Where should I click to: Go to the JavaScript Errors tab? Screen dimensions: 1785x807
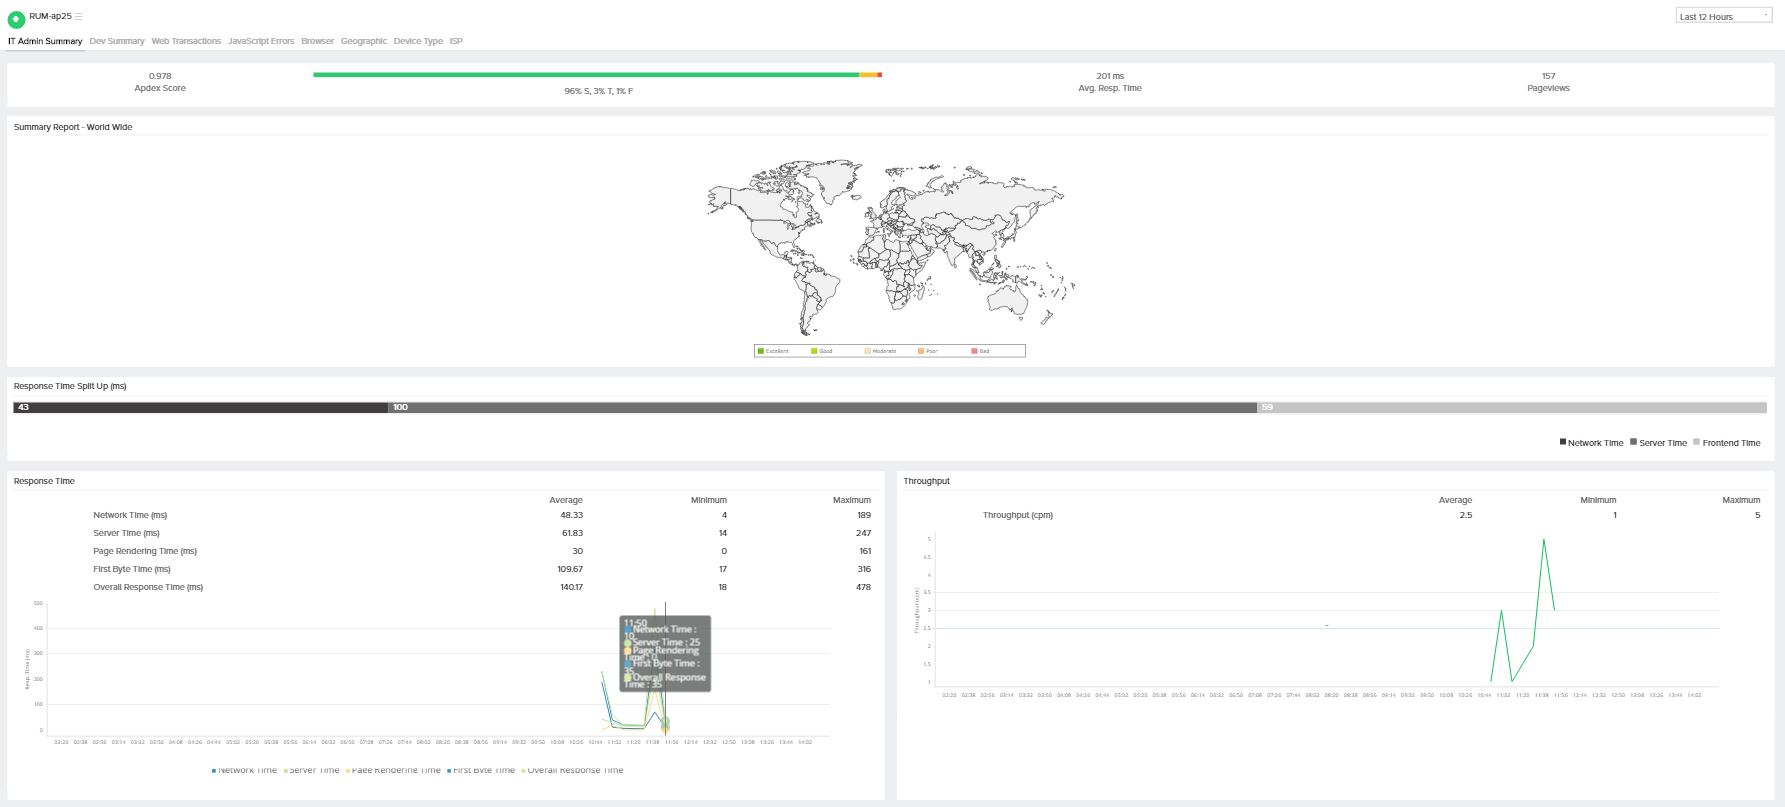point(261,41)
